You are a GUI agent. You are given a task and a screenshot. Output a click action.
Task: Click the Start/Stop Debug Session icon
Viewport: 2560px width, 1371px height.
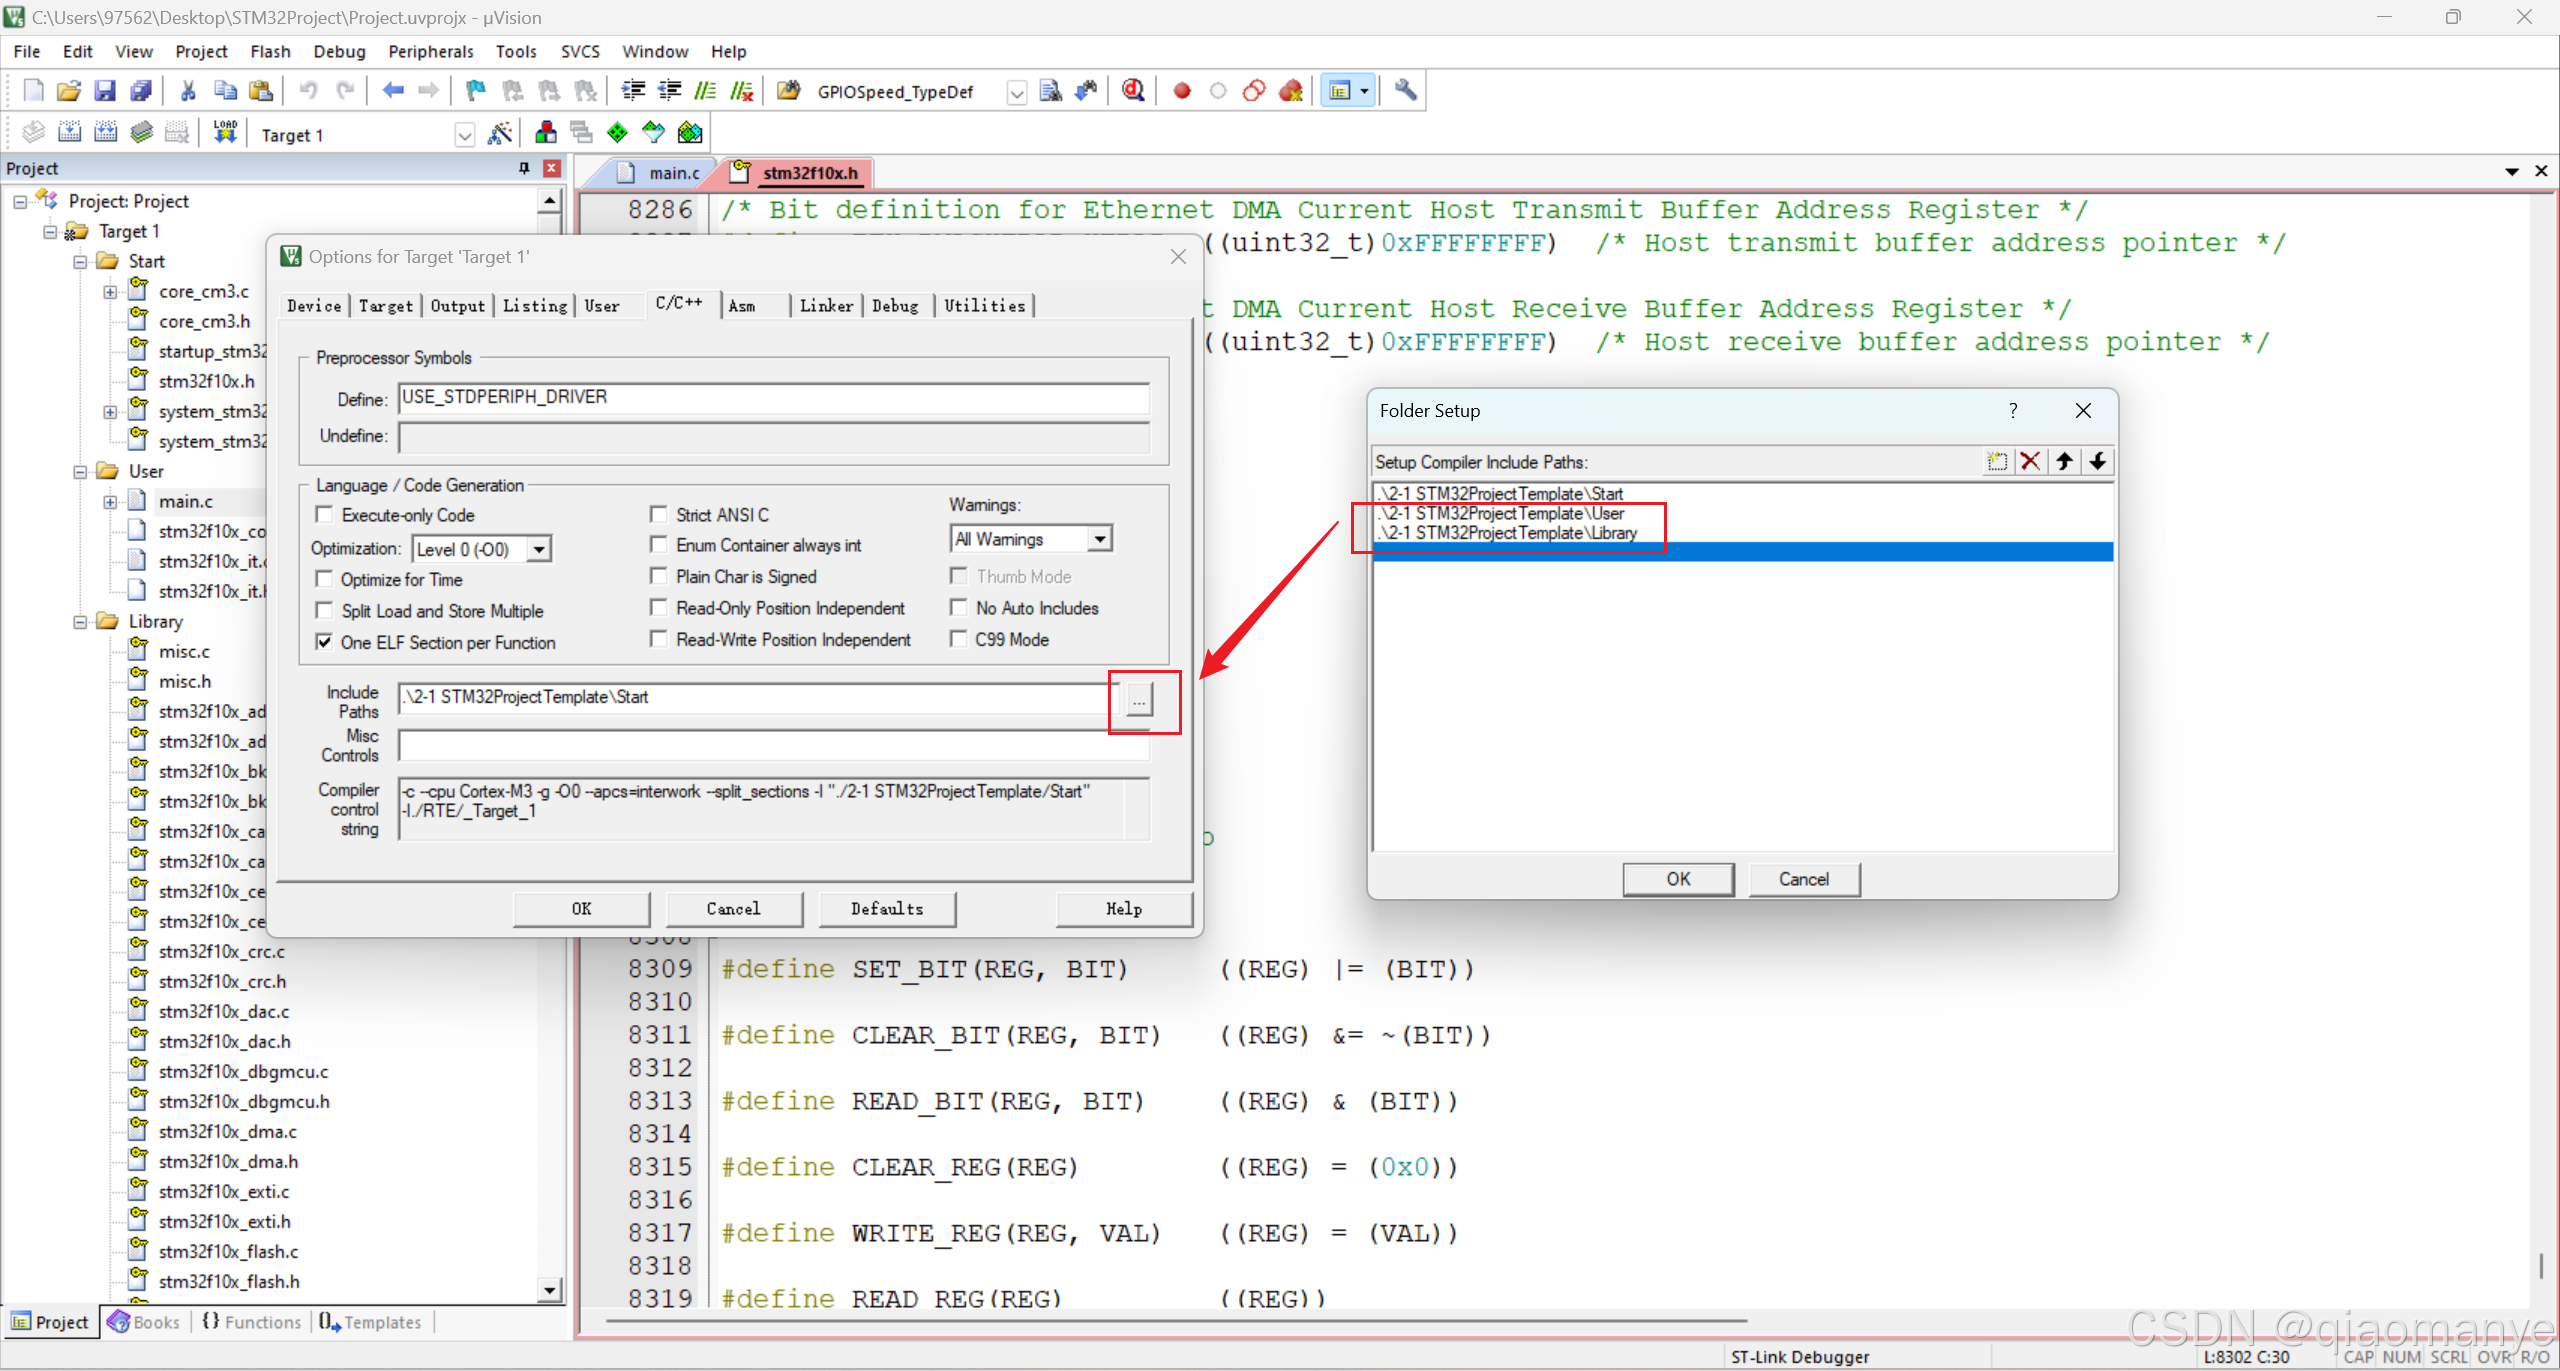[x=1133, y=91]
